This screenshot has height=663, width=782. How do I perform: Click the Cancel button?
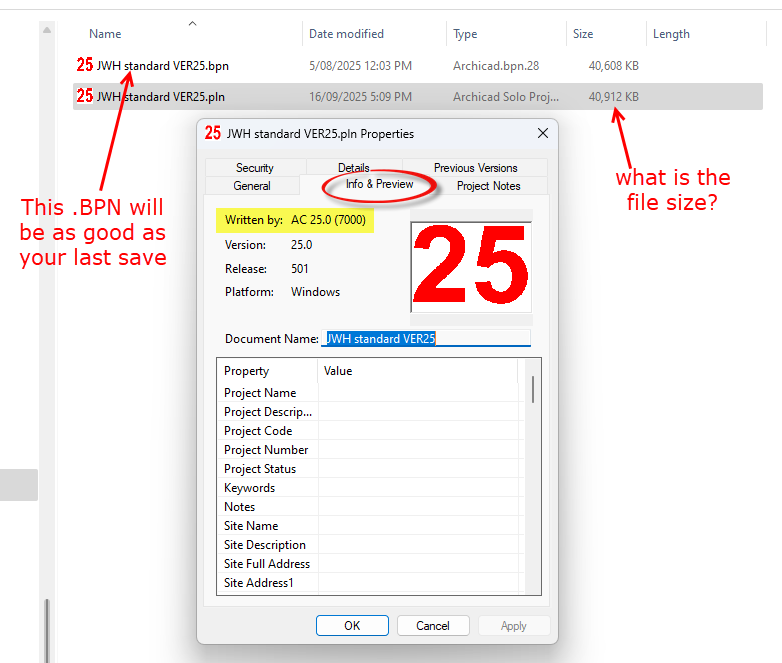(433, 626)
